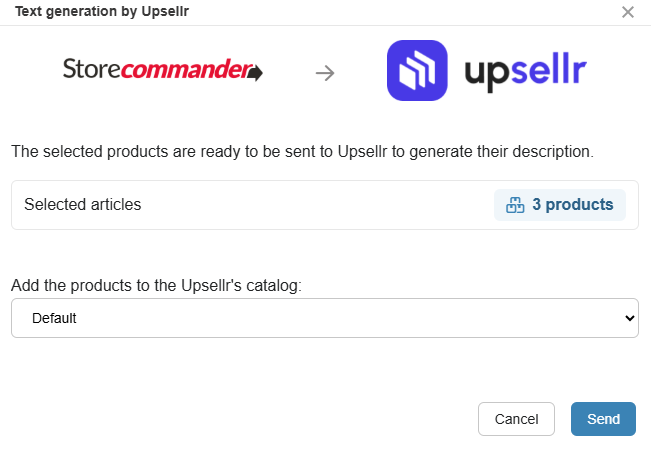Click the 'Selected articles' label

click(83, 205)
